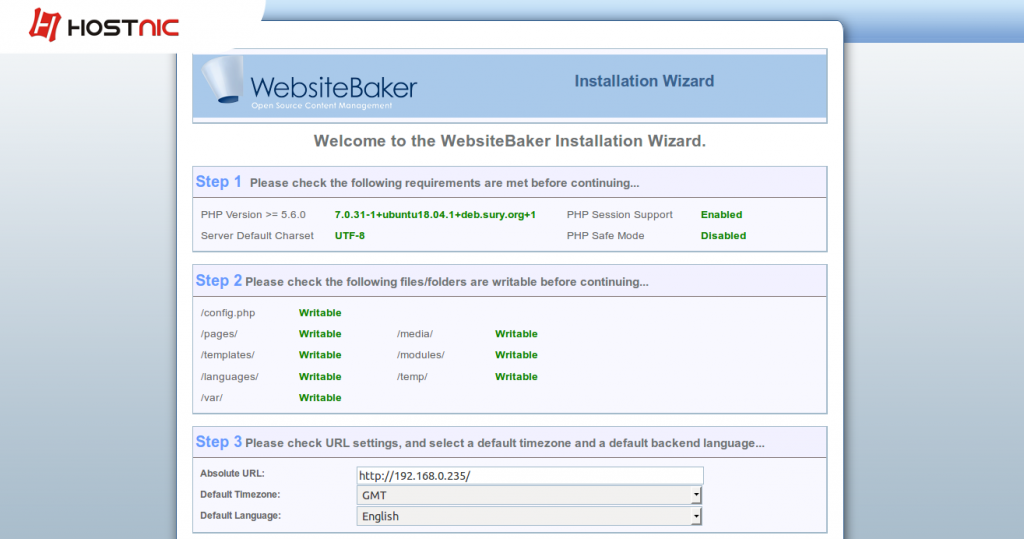
Task: Click the PHP Safe Mode label
Action: coord(605,235)
